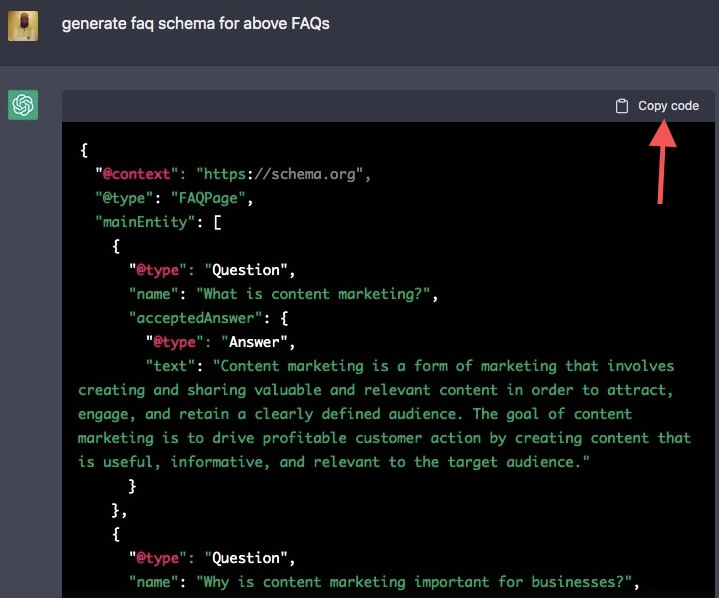The width and height of the screenshot is (719, 598).
Task: Click the empty code block header bar
Action: tap(330, 106)
